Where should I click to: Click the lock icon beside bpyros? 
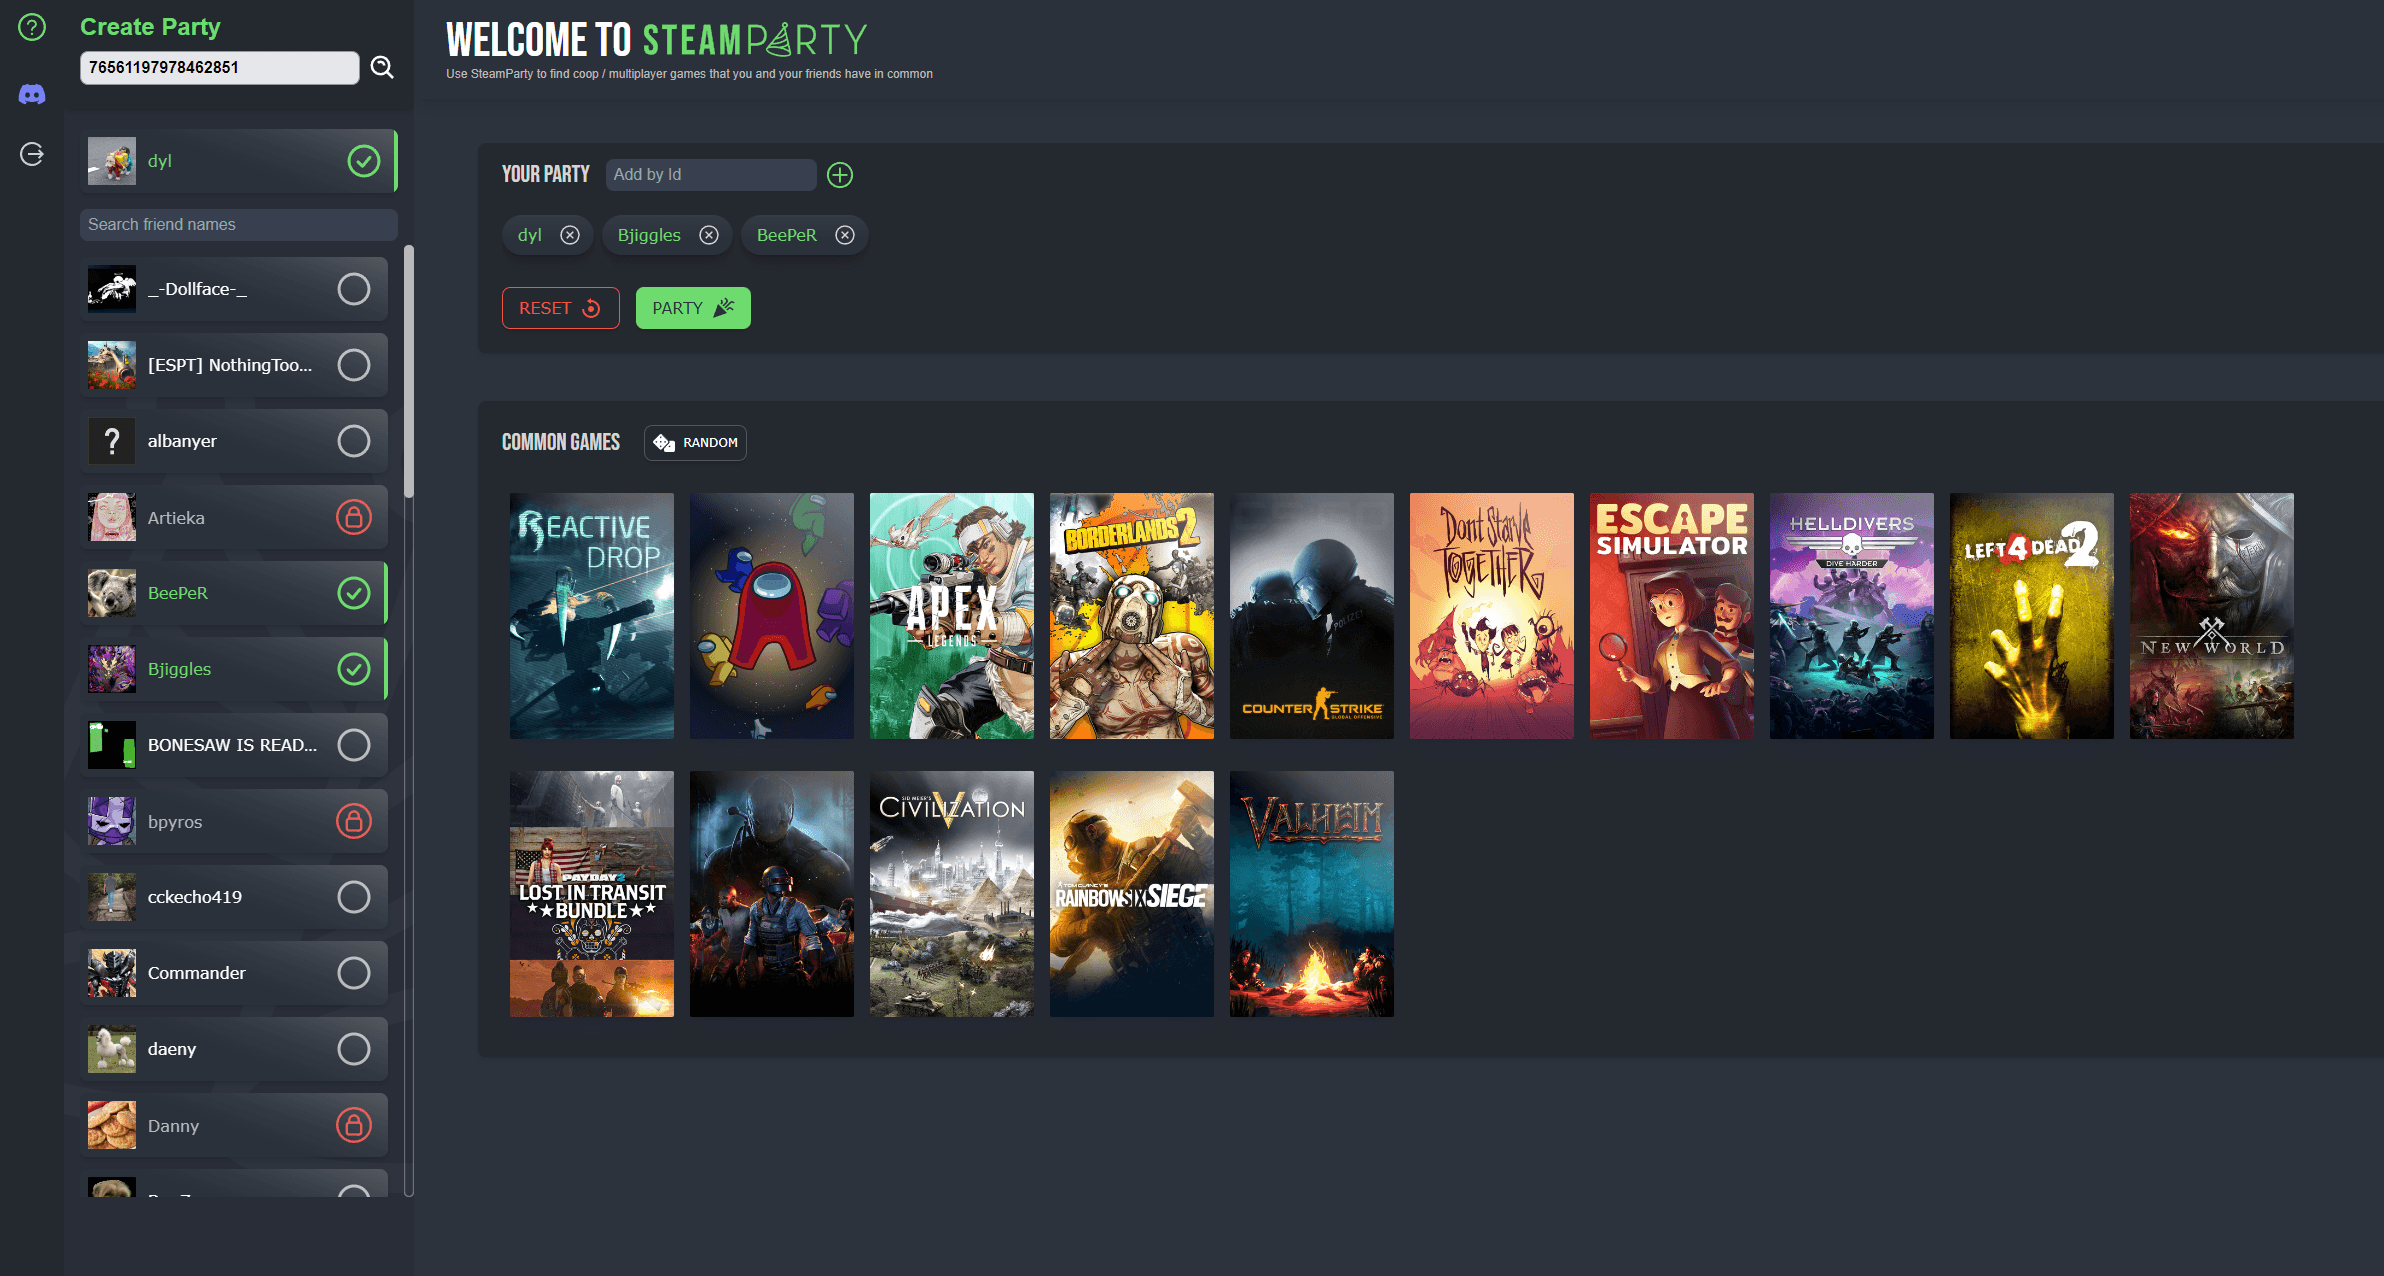pos(355,821)
